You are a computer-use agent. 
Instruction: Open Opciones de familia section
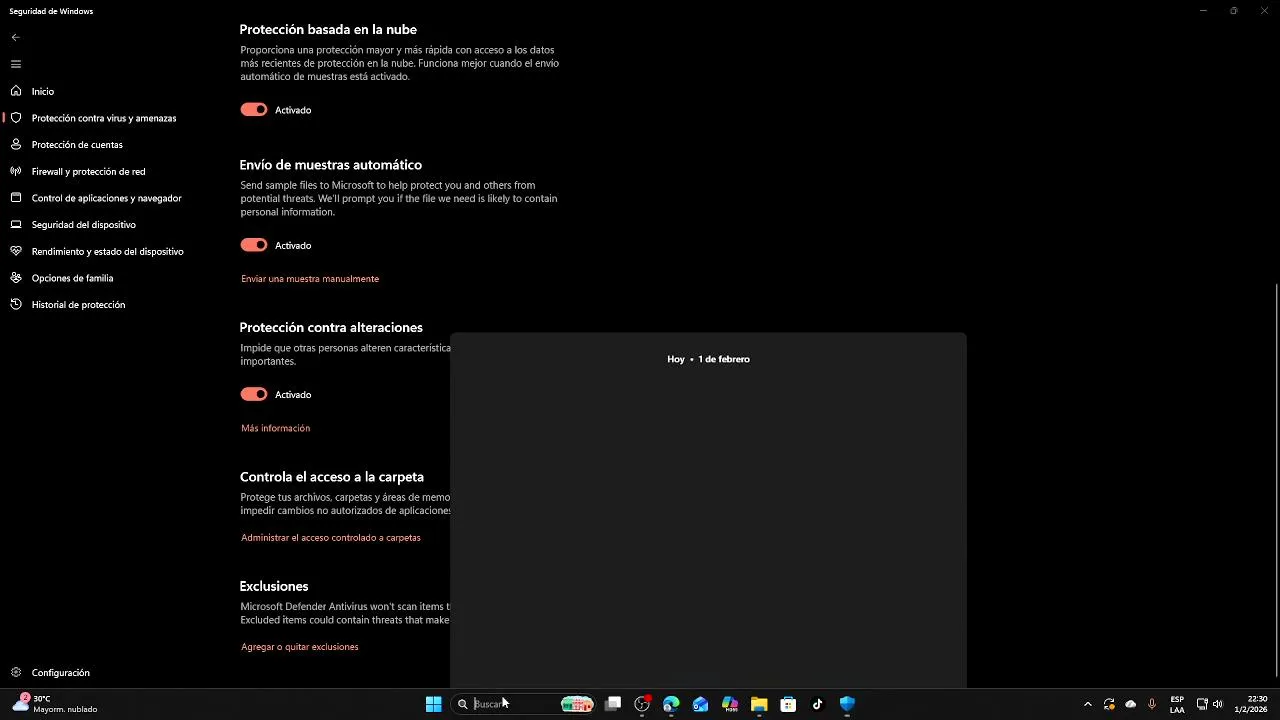tap(72, 278)
